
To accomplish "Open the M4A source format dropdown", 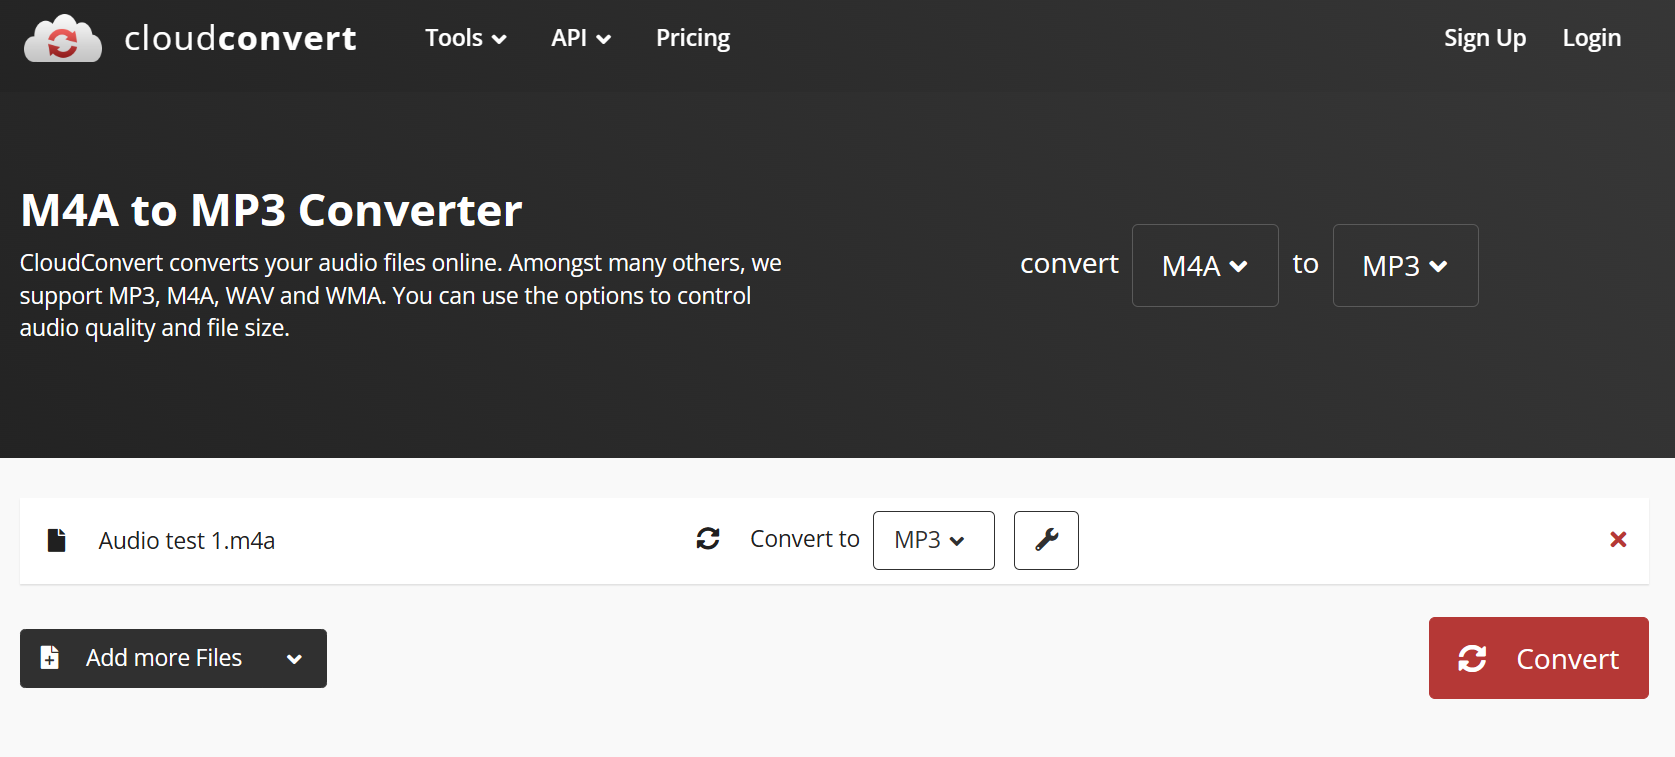I will click(1204, 266).
